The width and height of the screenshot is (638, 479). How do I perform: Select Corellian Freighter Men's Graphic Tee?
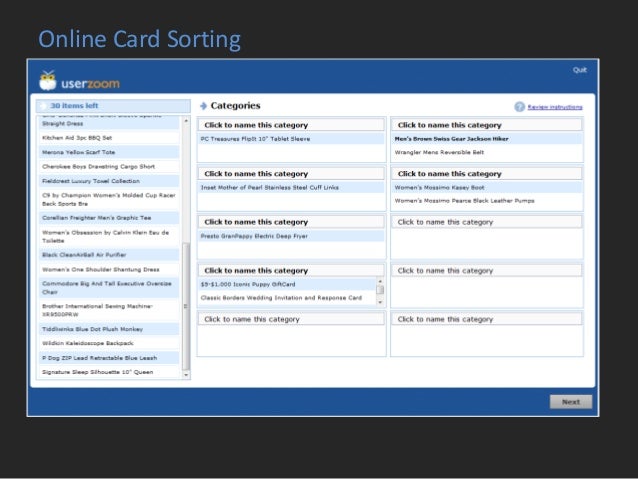coord(109,218)
